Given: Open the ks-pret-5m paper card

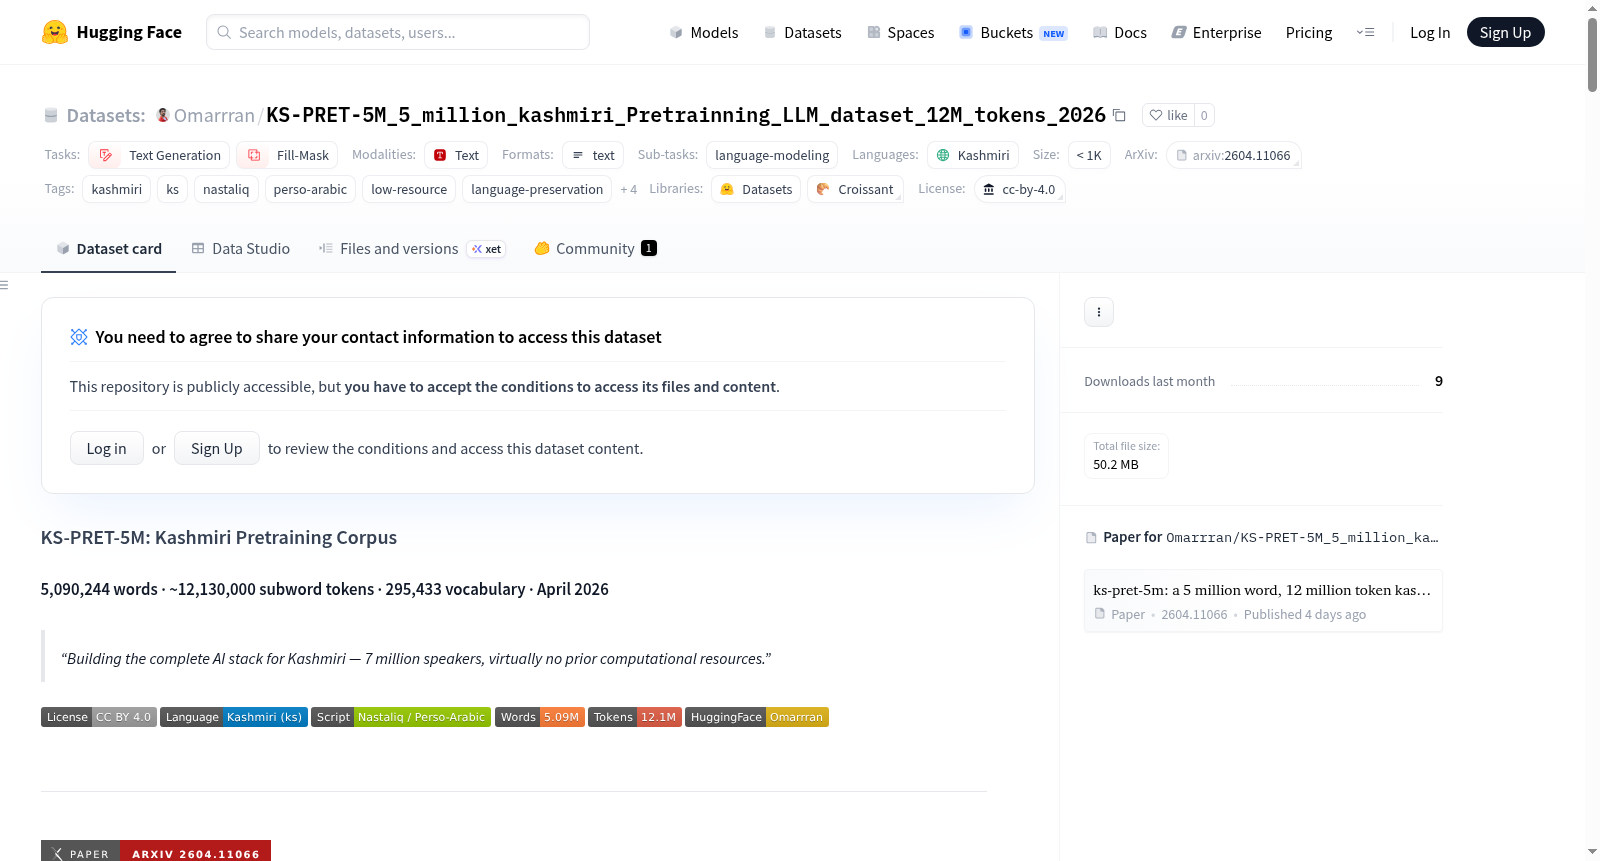Looking at the screenshot, I should (x=1263, y=601).
